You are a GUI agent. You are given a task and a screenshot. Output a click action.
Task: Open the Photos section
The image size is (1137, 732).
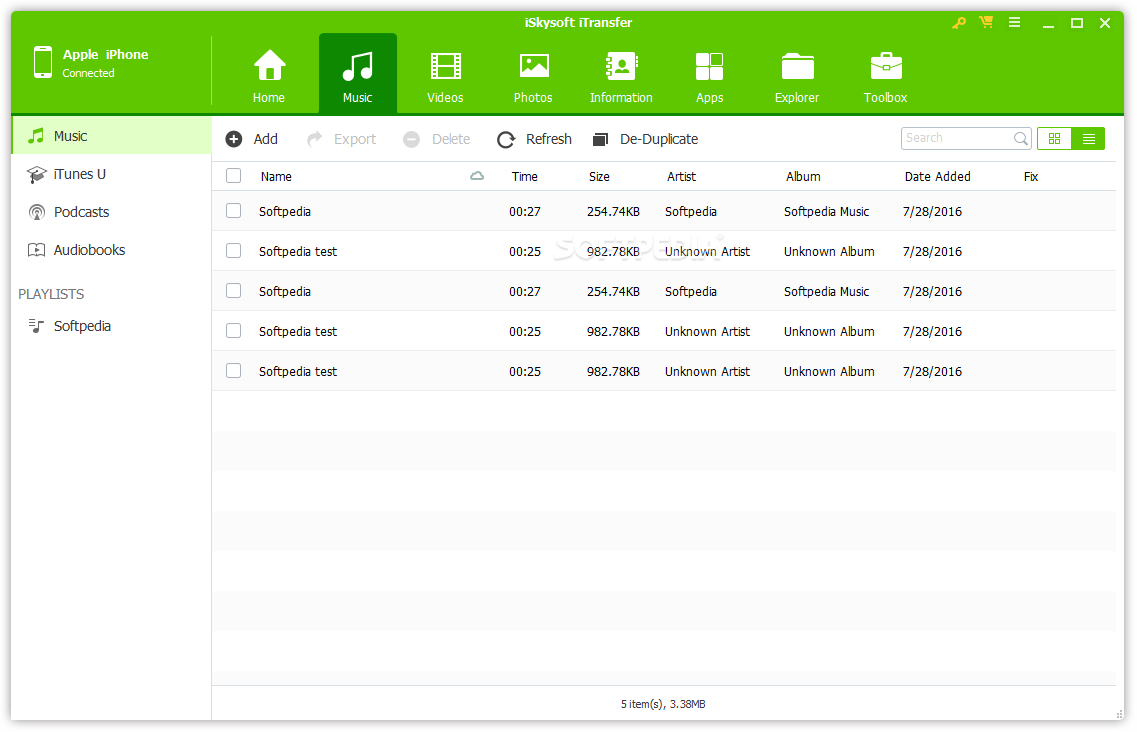coord(533,76)
